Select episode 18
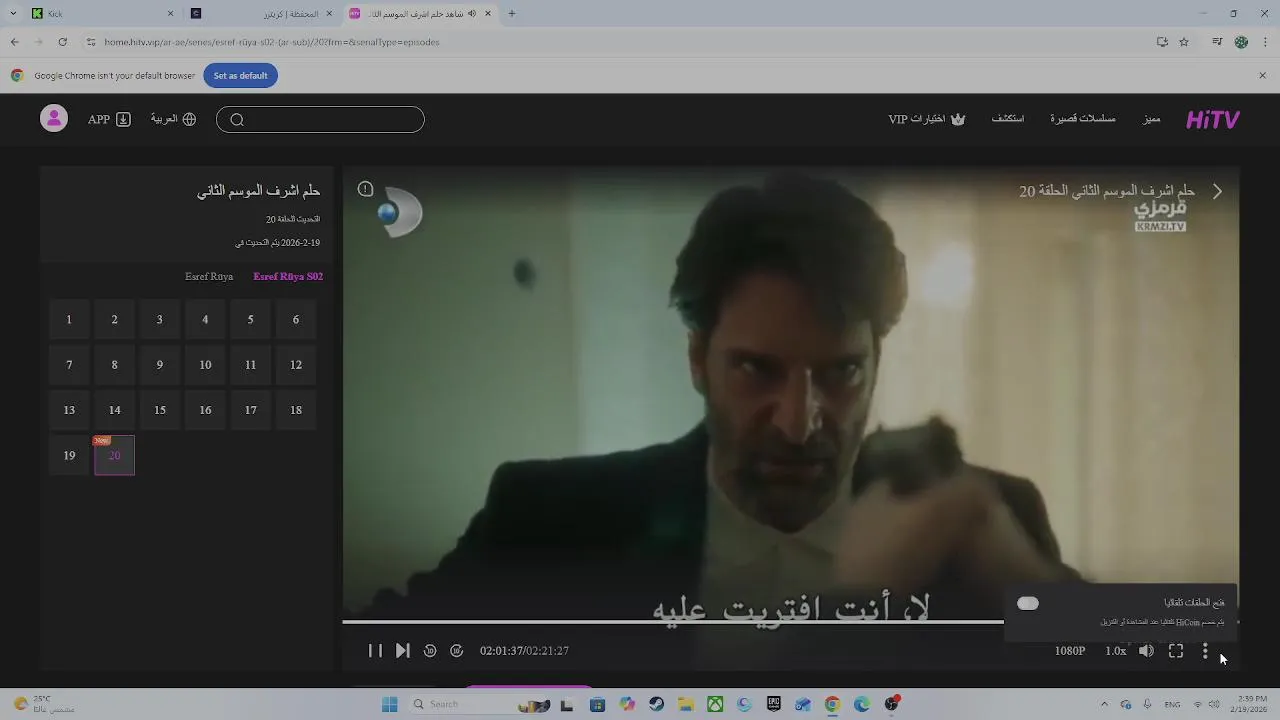Viewport: 1280px width, 720px height. tap(296, 410)
